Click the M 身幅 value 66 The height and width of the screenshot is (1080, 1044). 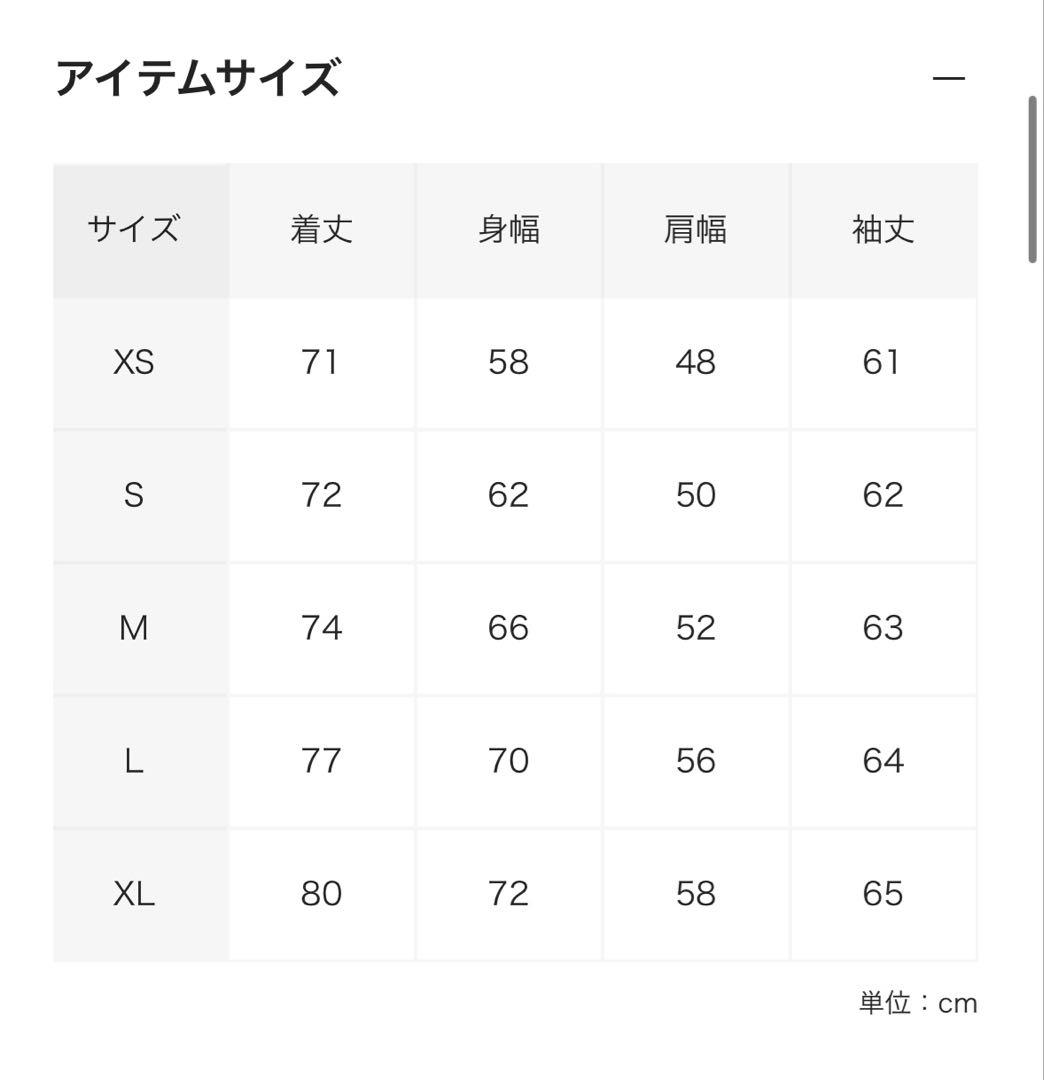508,628
